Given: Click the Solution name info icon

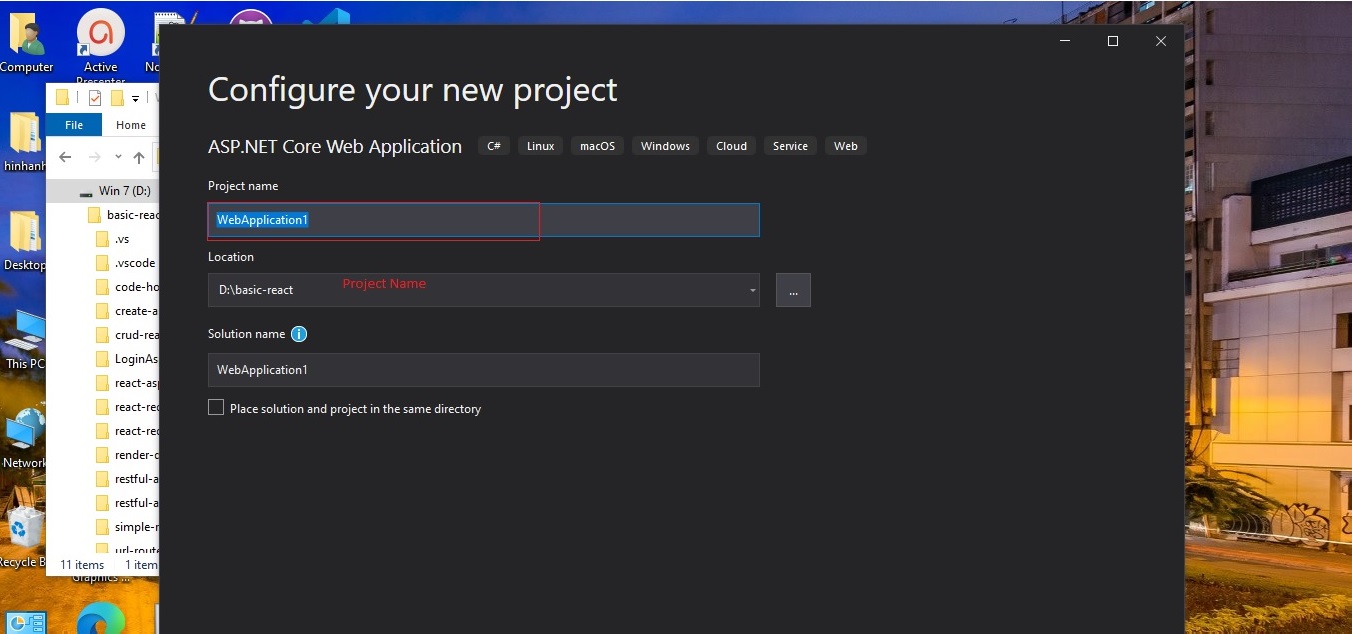Looking at the screenshot, I should point(298,334).
